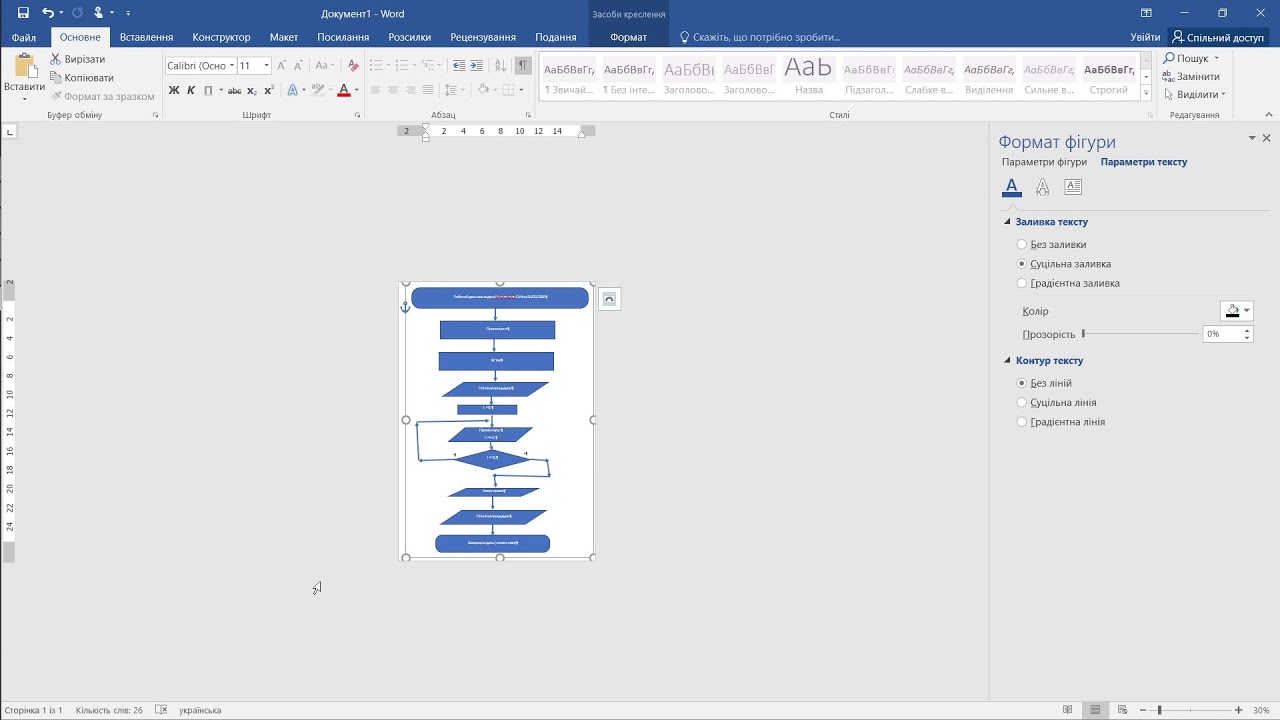Image resolution: width=1280 pixels, height=720 pixels.
Task: Select the Градієнтна заливка radio option
Action: (x=1021, y=283)
